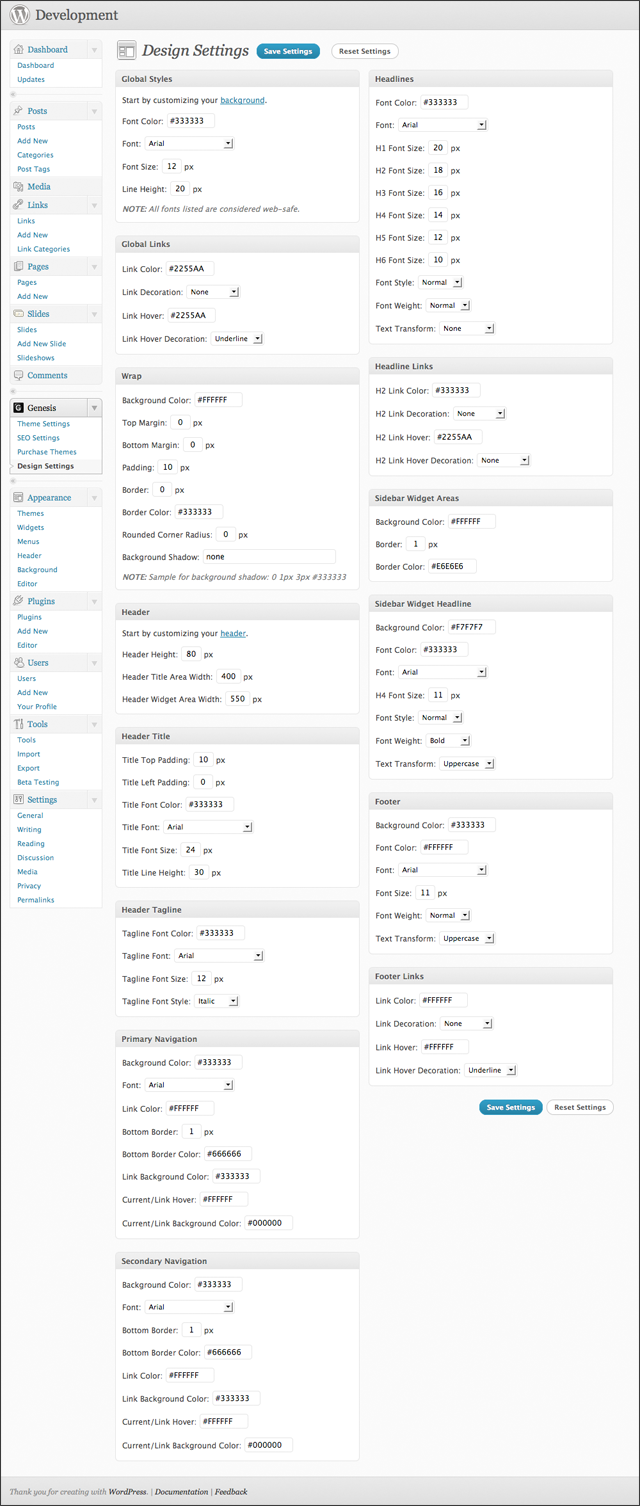Collapse the Posts menu arrow
This screenshot has width=640, height=1506.
[94, 111]
